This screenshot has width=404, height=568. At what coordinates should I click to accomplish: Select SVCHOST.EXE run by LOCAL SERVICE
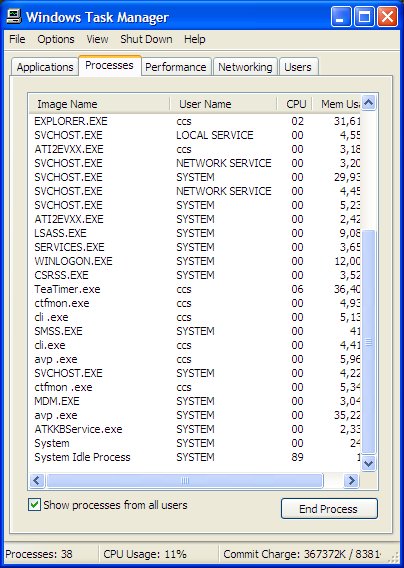(195, 135)
